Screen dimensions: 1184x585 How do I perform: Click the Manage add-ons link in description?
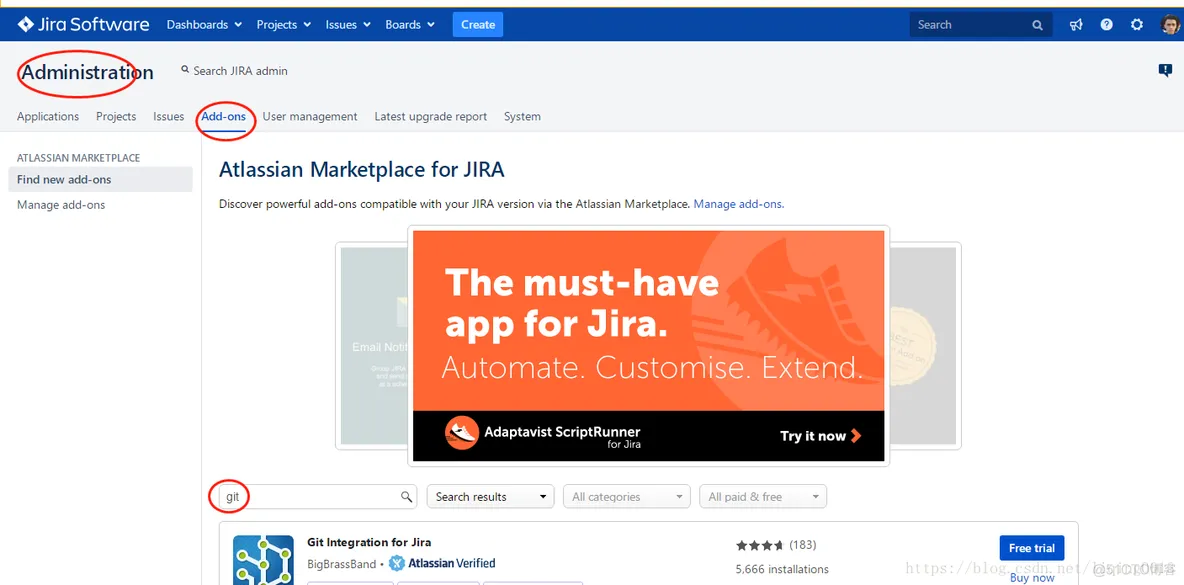pyautogui.click(x=738, y=204)
